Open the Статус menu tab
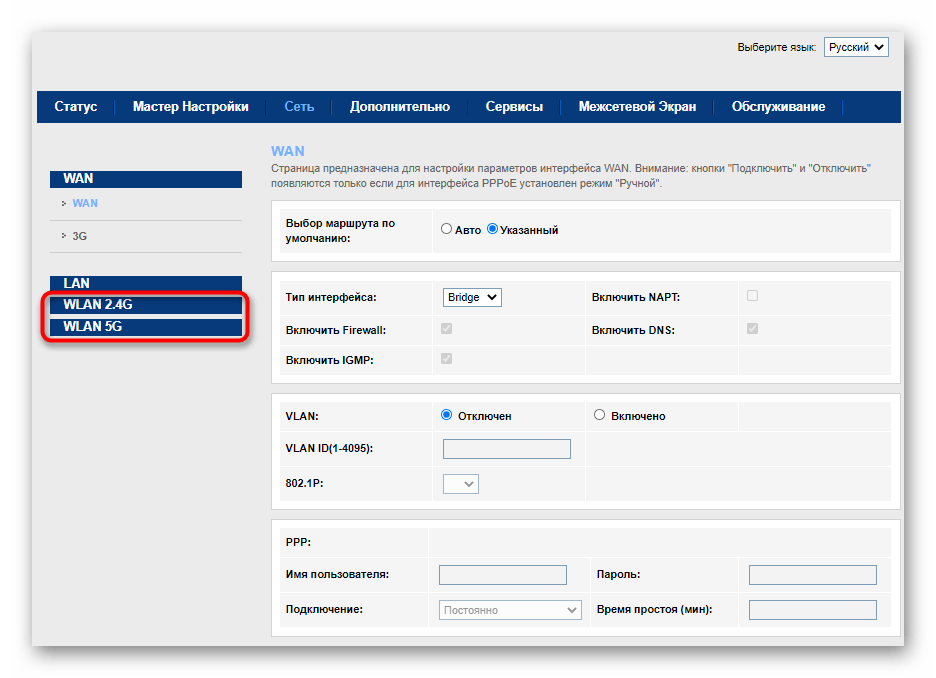 [76, 107]
